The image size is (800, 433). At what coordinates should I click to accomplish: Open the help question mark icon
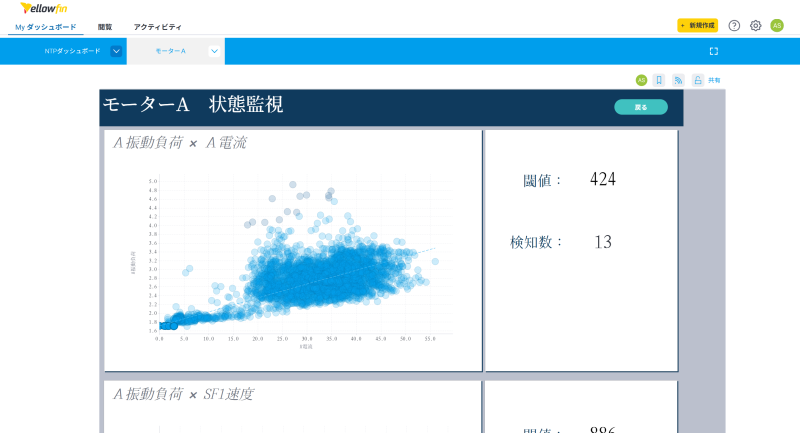pyautogui.click(x=734, y=26)
